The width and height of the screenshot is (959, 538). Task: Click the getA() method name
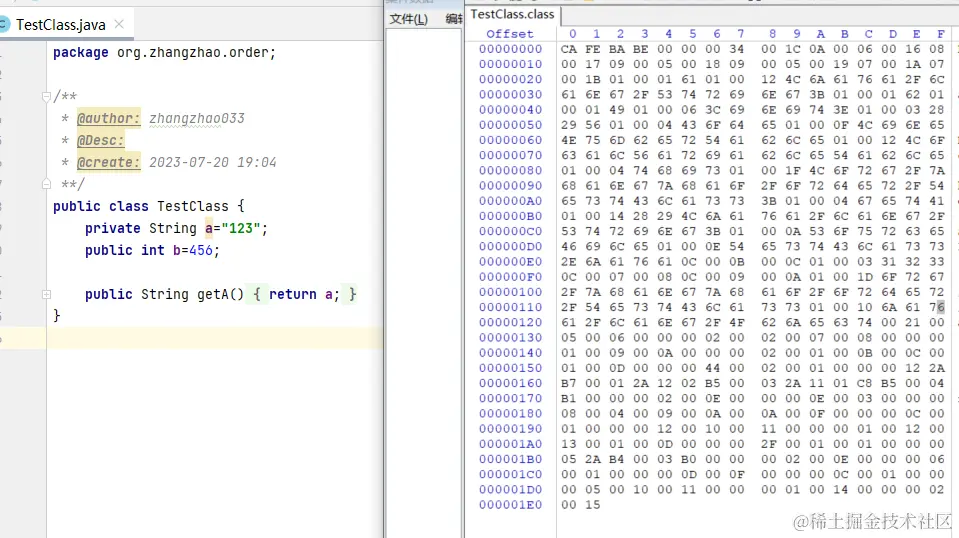point(220,295)
